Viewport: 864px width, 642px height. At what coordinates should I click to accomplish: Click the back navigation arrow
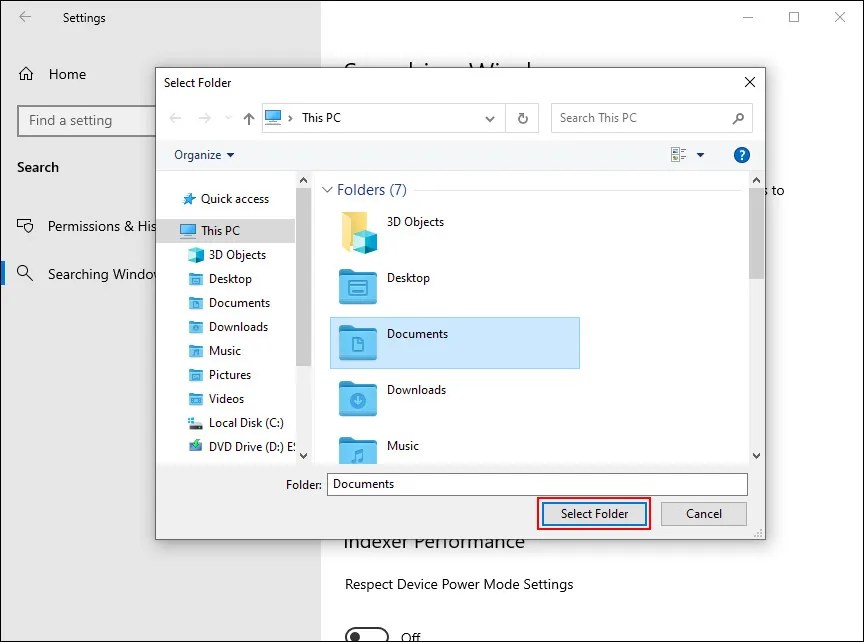[175, 118]
